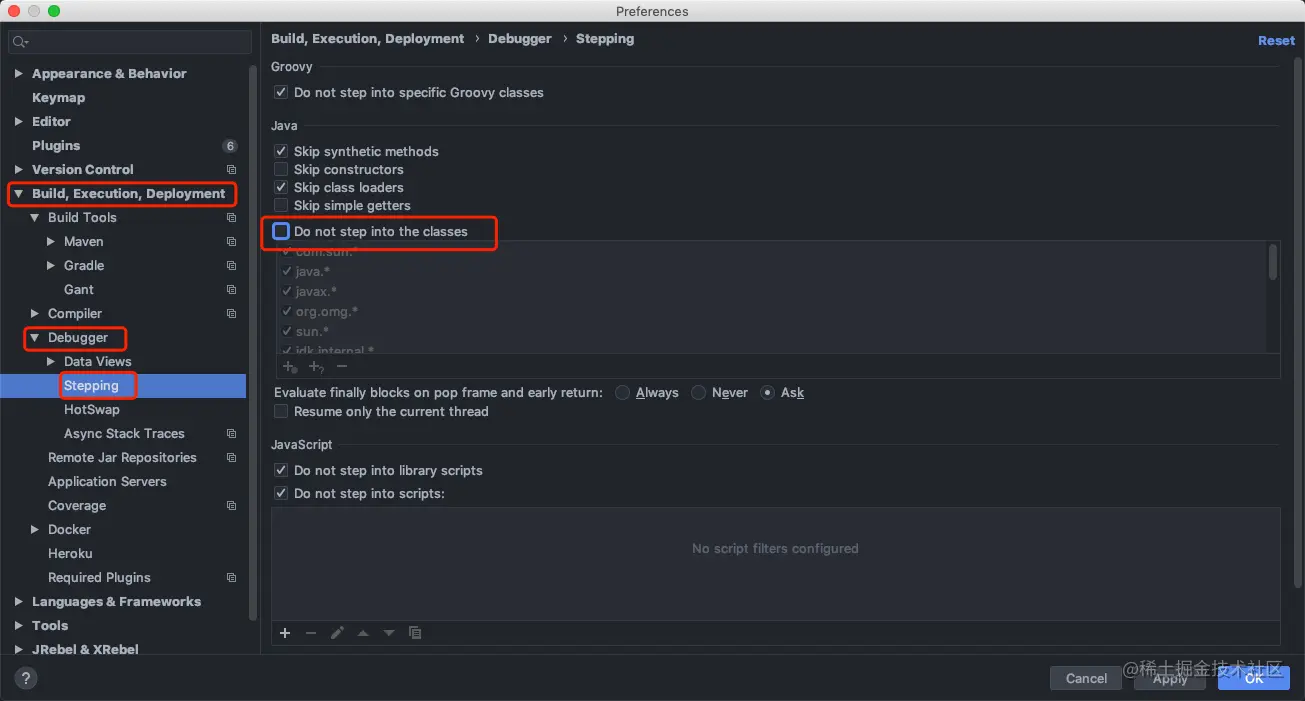Viewport: 1305px width, 701px height.
Task: Uncheck Do not step into library scripts
Action: point(281,470)
